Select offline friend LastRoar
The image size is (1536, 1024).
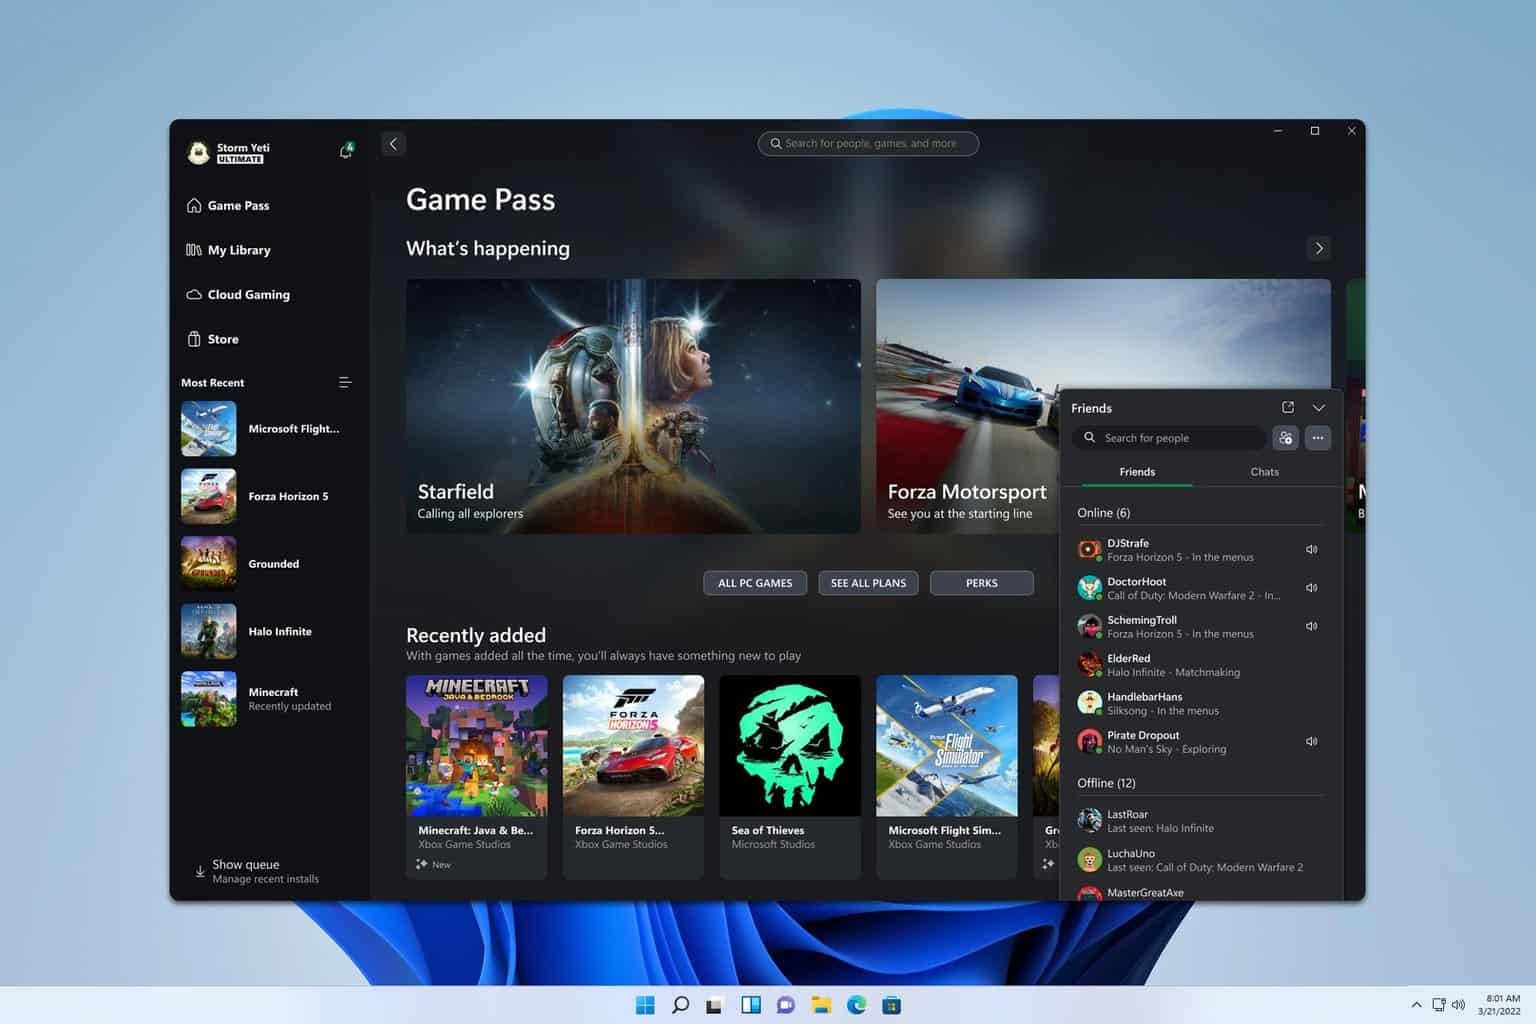1200,821
